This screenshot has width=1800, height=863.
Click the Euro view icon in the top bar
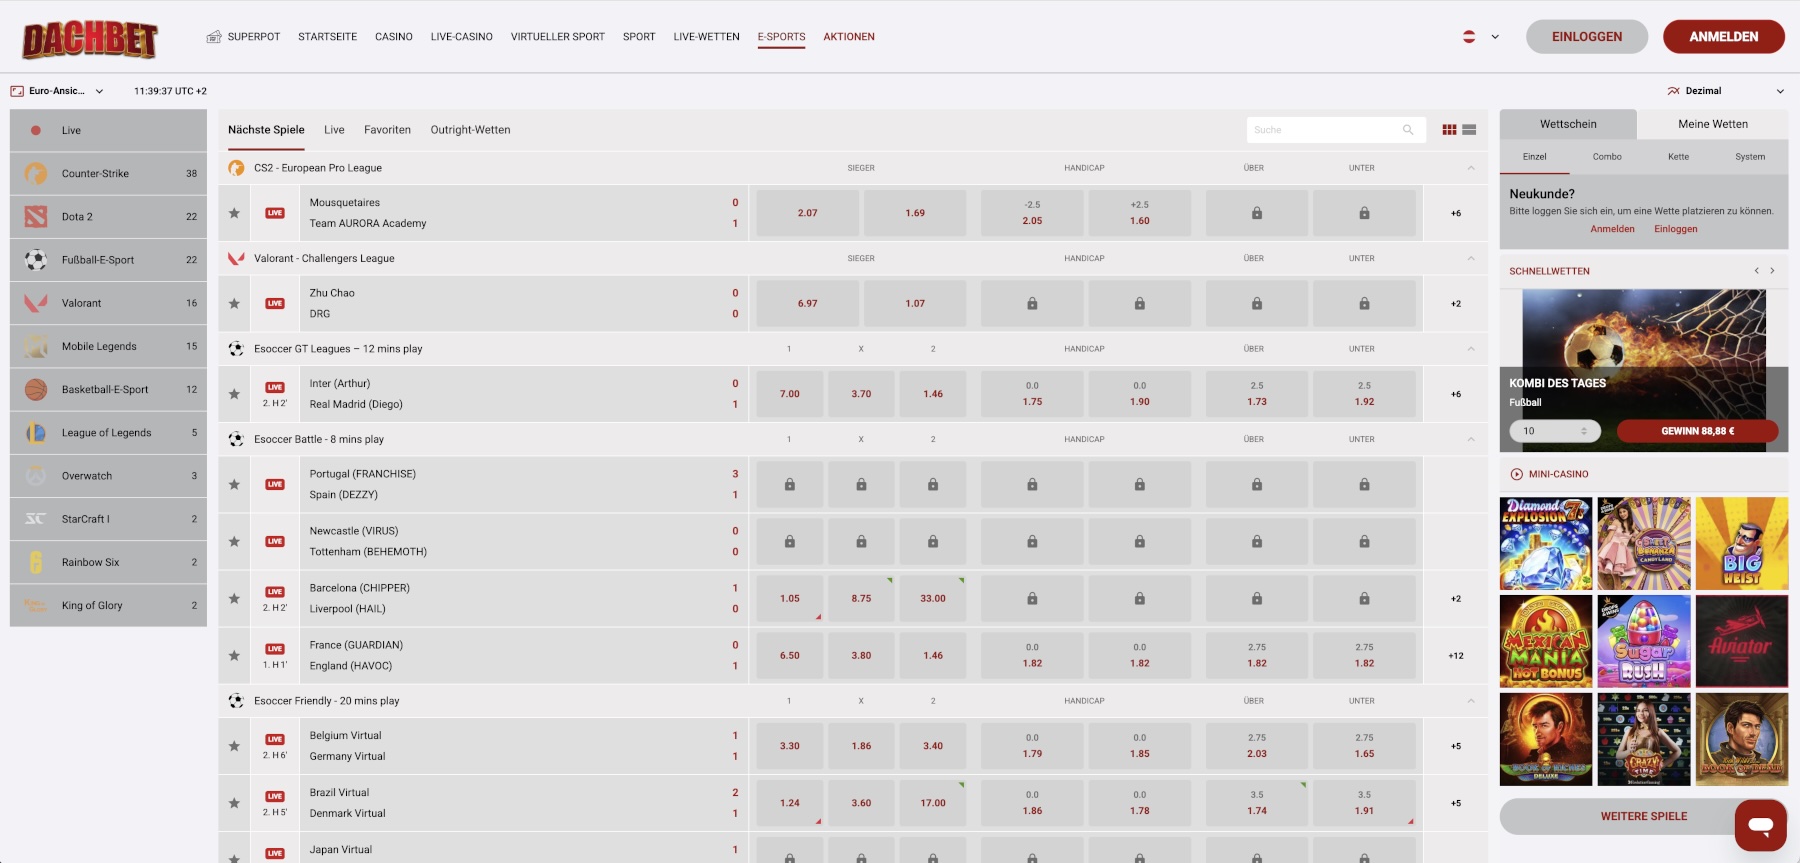click(17, 91)
